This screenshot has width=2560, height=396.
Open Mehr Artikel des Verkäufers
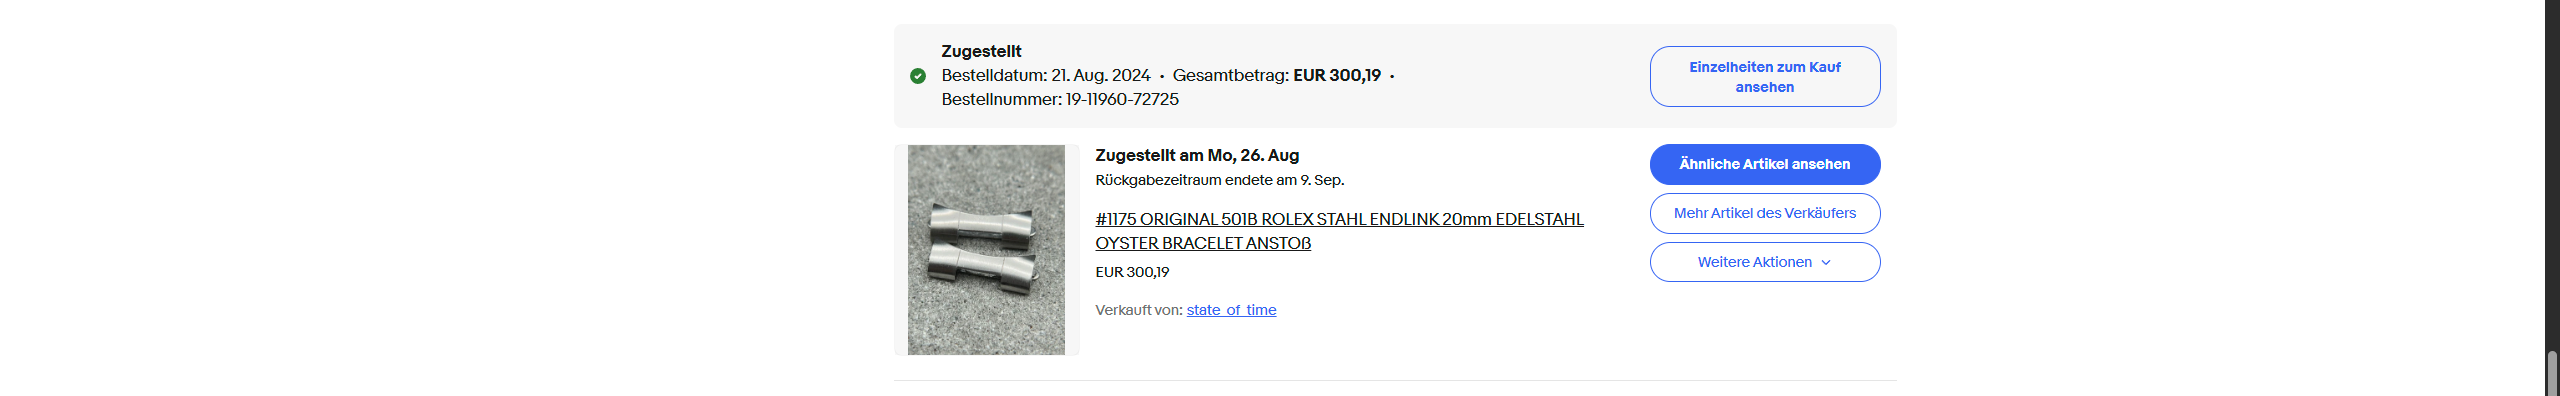[x=1764, y=213]
